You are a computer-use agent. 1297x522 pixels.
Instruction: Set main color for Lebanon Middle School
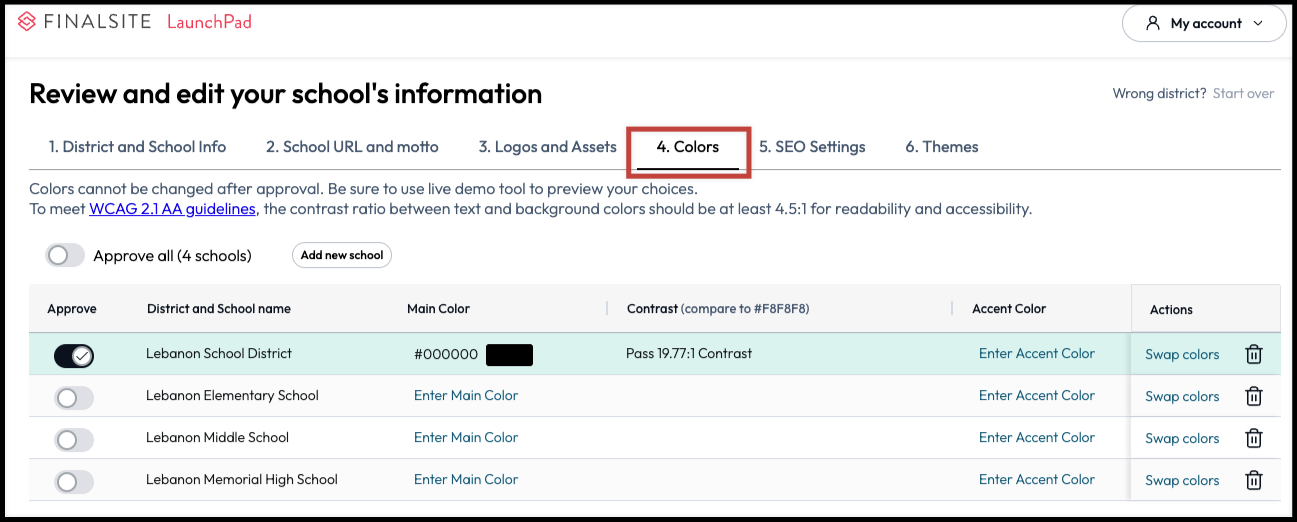coord(466,437)
